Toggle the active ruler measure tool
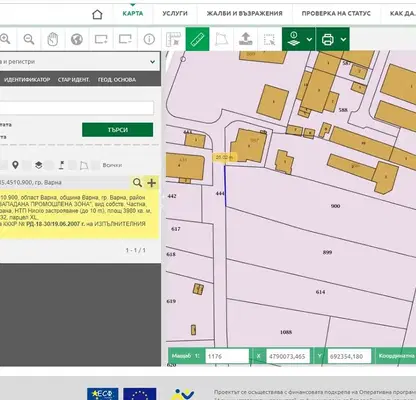The height and width of the screenshot is (400, 416). point(197,39)
